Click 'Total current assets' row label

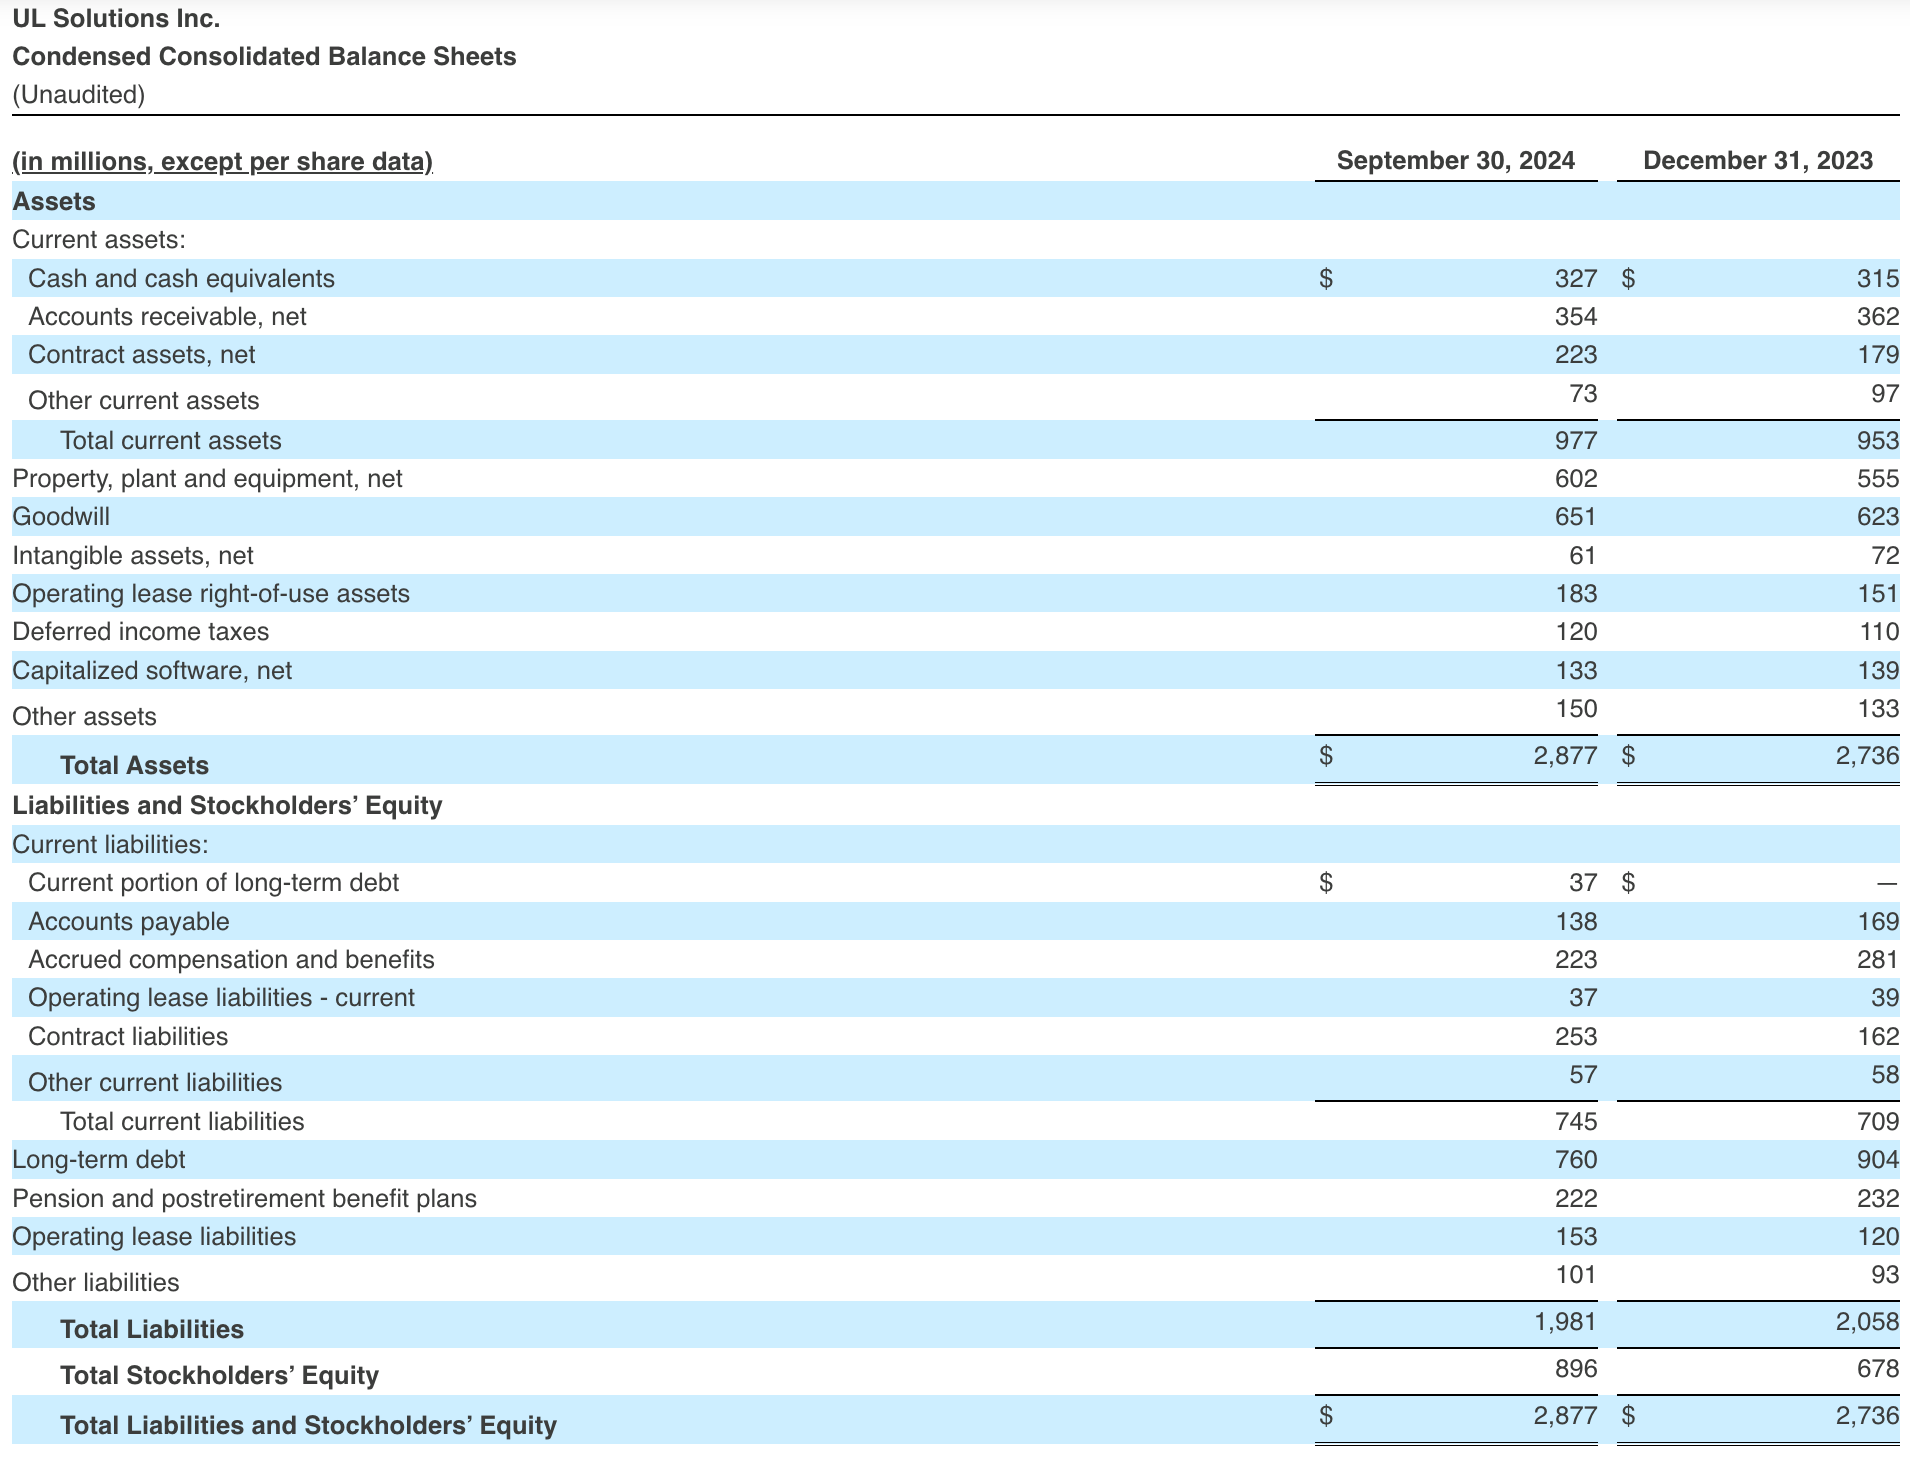pyautogui.click(x=170, y=440)
